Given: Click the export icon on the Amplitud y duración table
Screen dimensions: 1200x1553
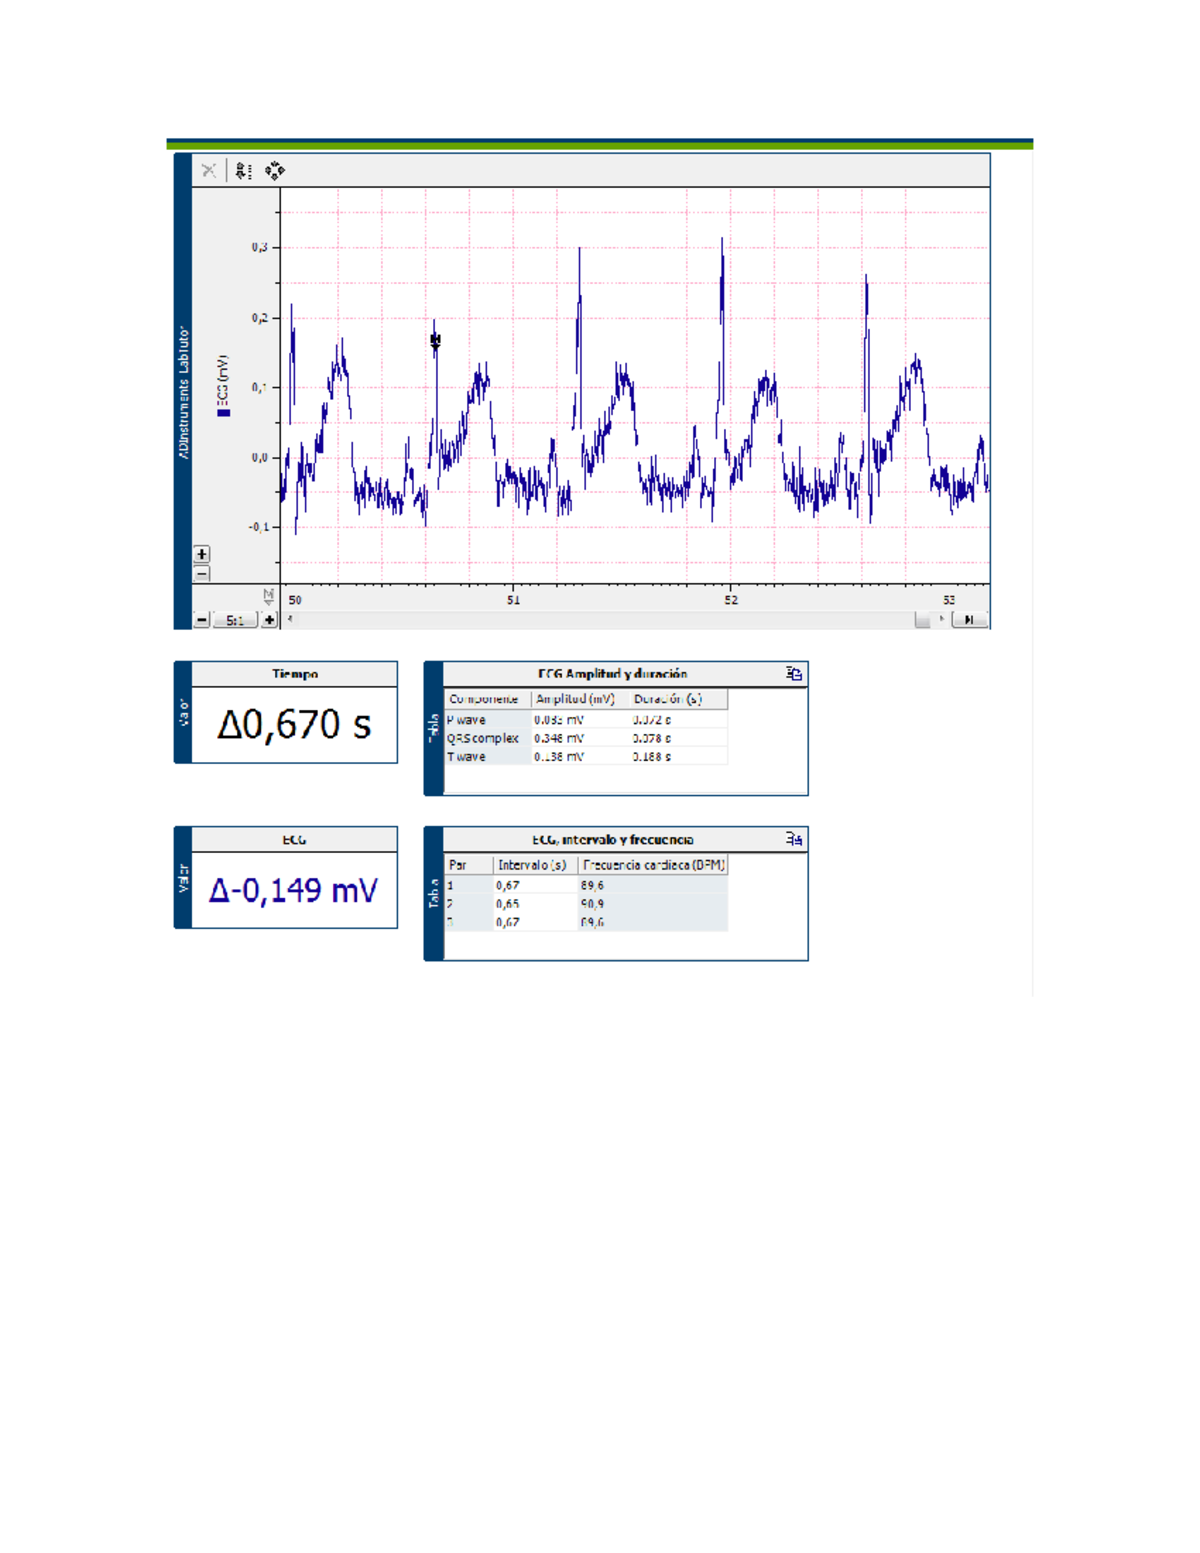Looking at the screenshot, I should 794,674.
